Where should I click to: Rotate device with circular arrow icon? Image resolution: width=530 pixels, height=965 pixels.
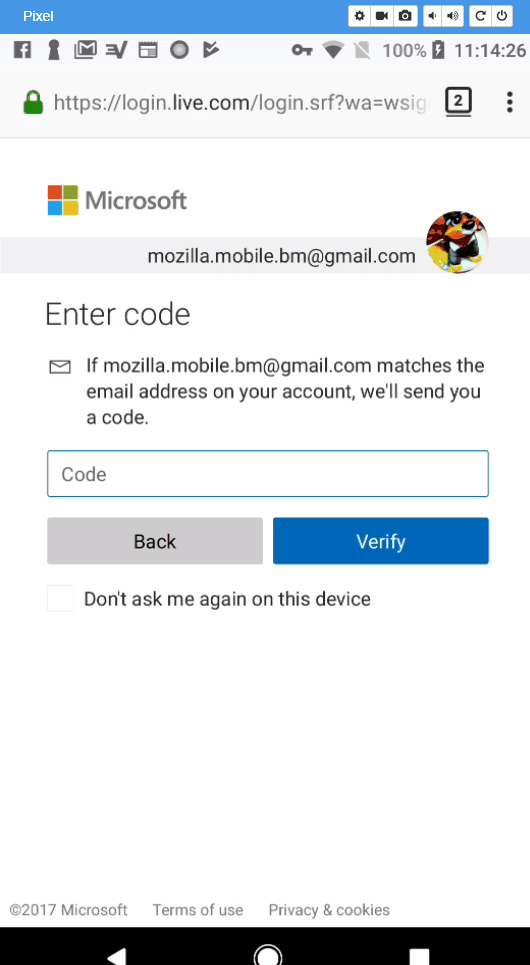[480, 16]
